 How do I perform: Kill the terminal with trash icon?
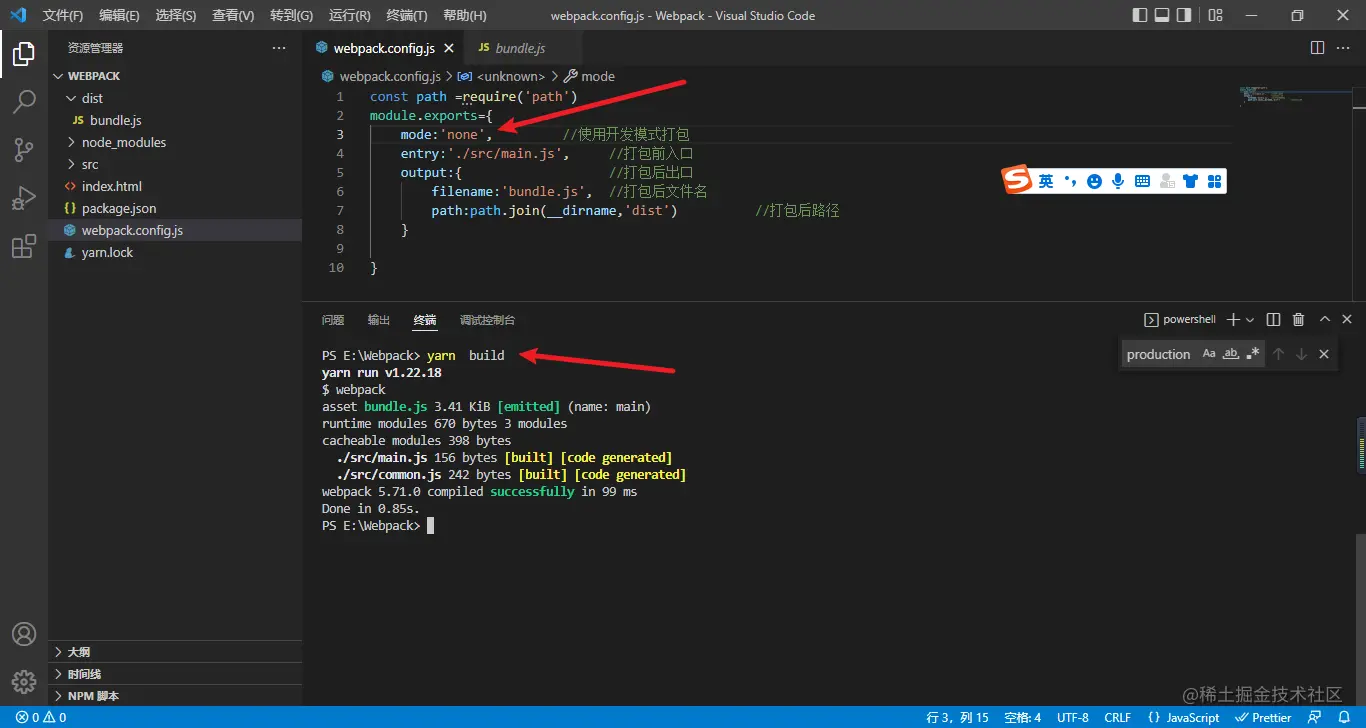tap(1299, 320)
